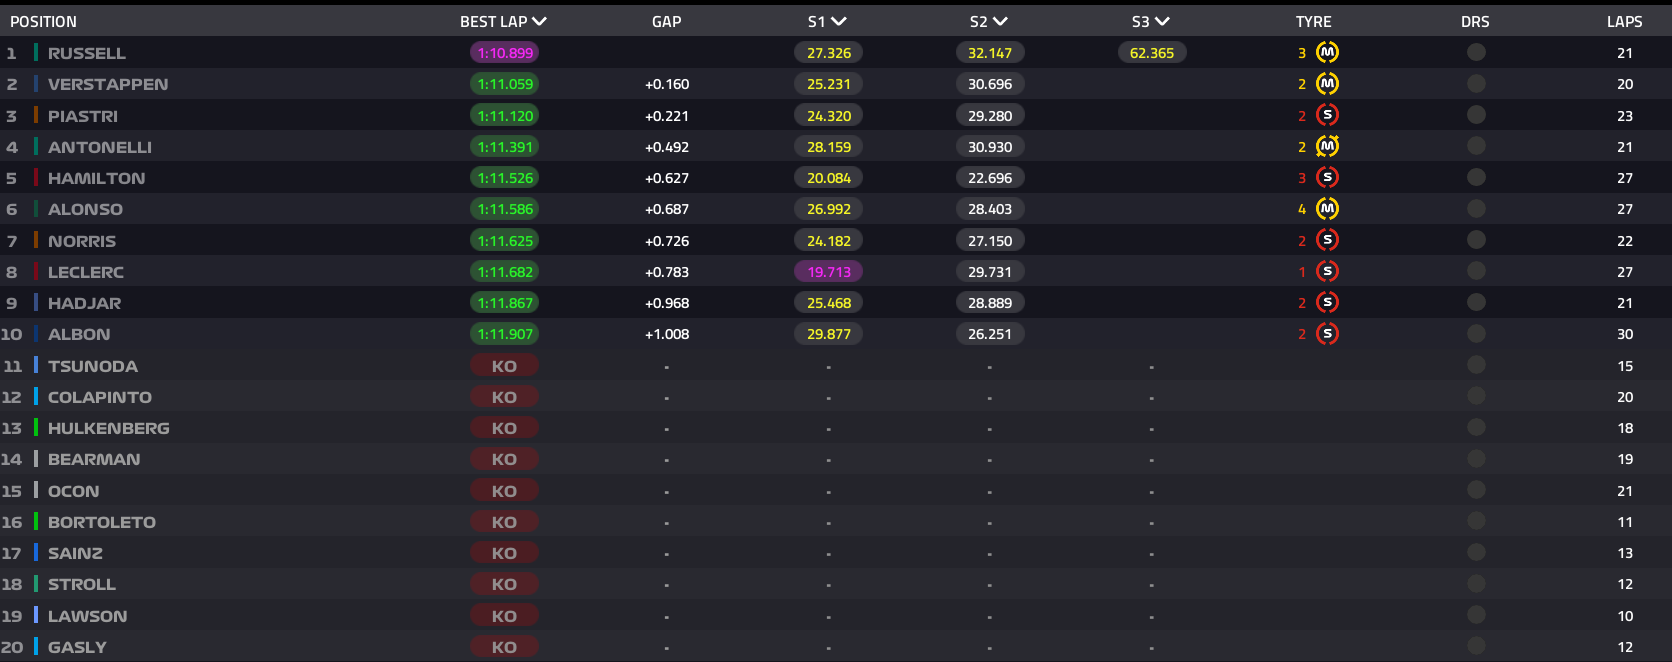Image resolution: width=1672 pixels, height=662 pixels.
Task: Click the KO badge for Gasly
Action: pyautogui.click(x=504, y=647)
